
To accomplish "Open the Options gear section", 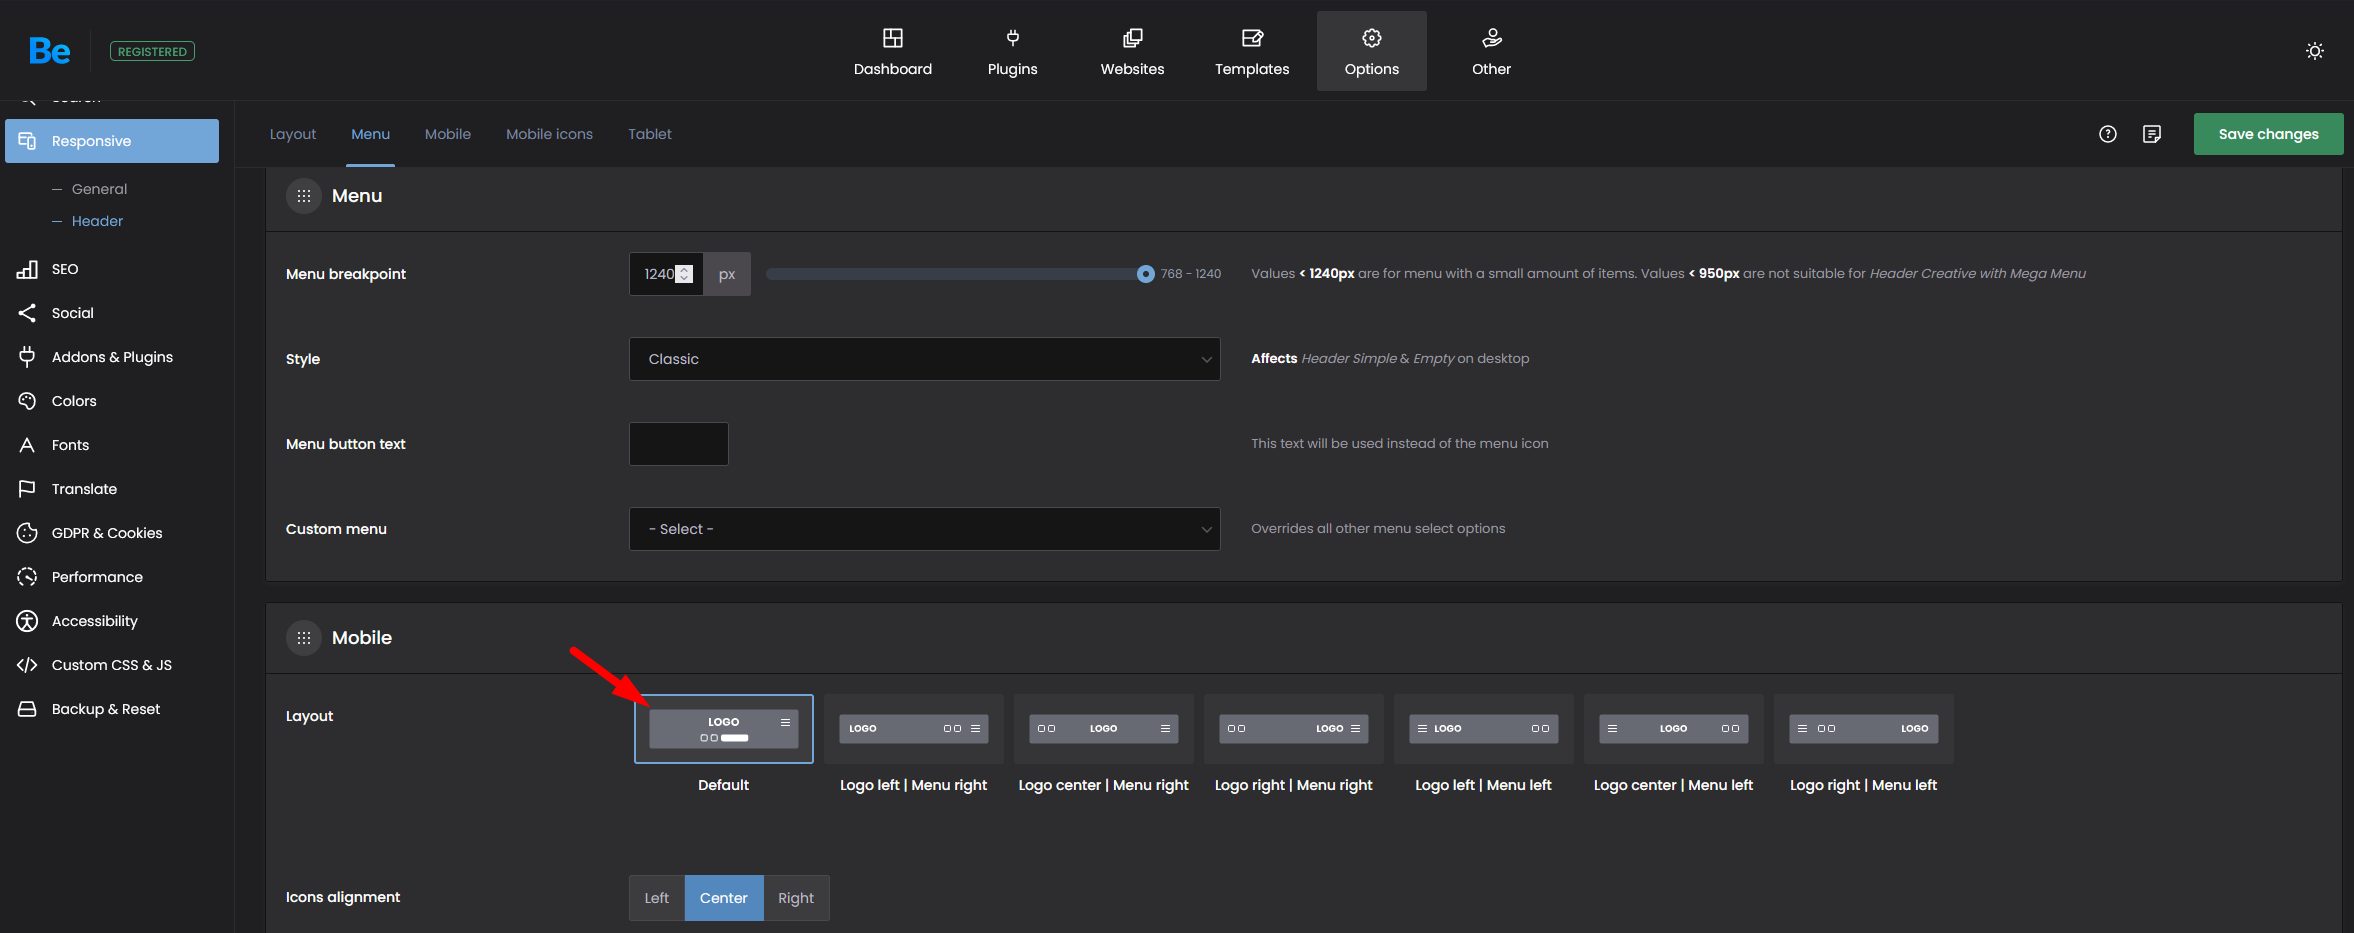I will pyautogui.click(x=1372, y=52).
